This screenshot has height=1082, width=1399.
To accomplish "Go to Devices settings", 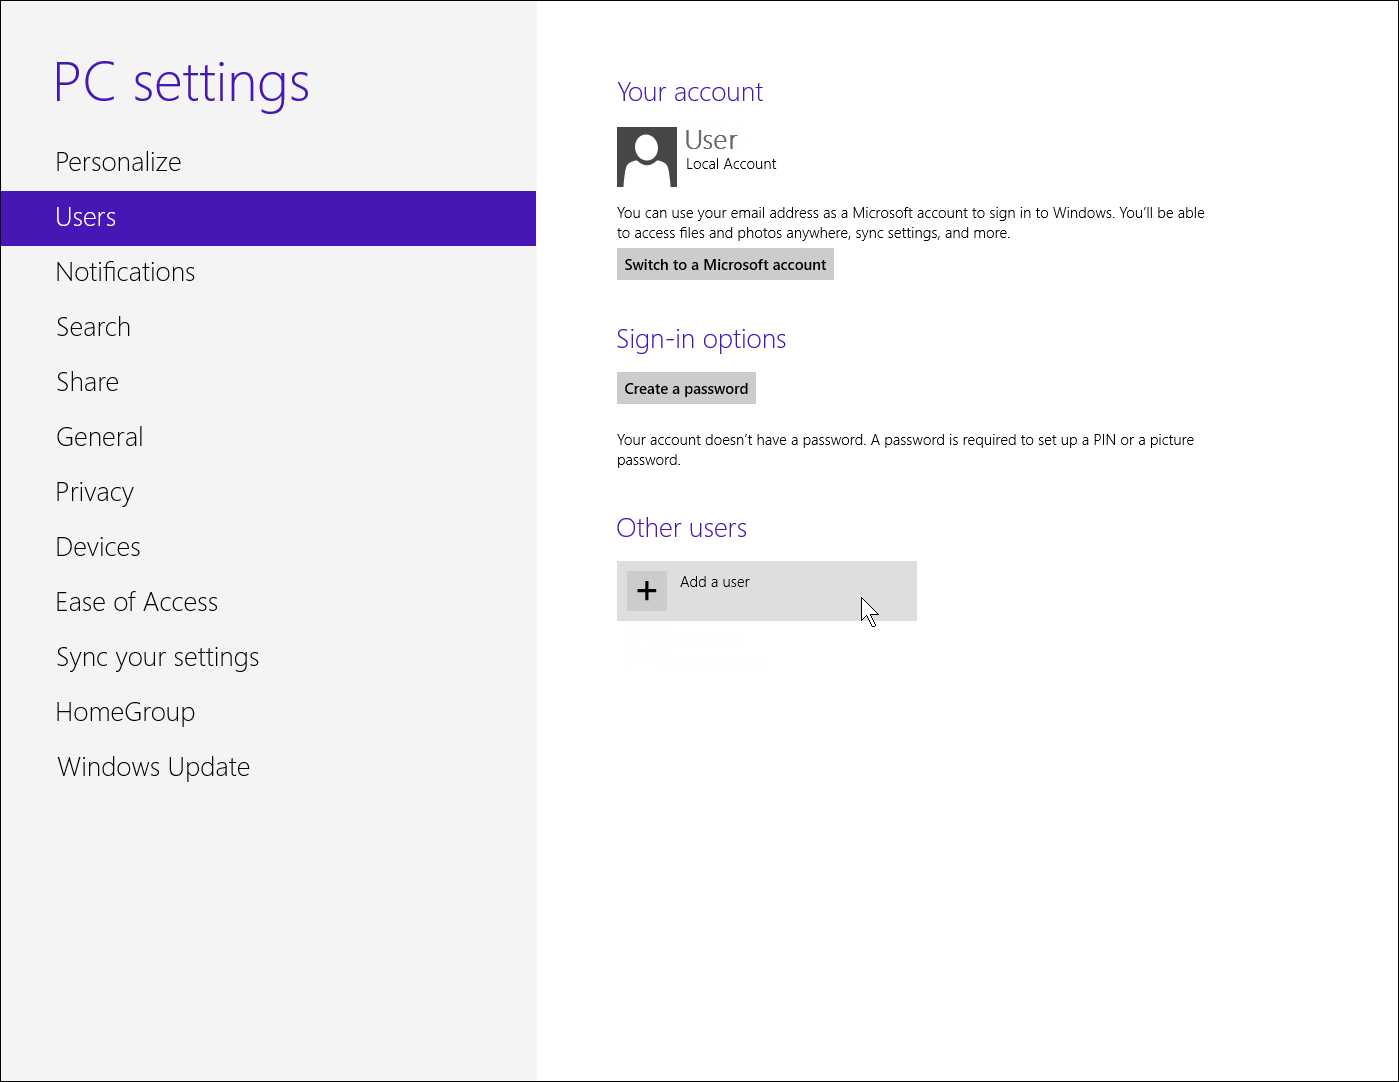I will 268,547.
